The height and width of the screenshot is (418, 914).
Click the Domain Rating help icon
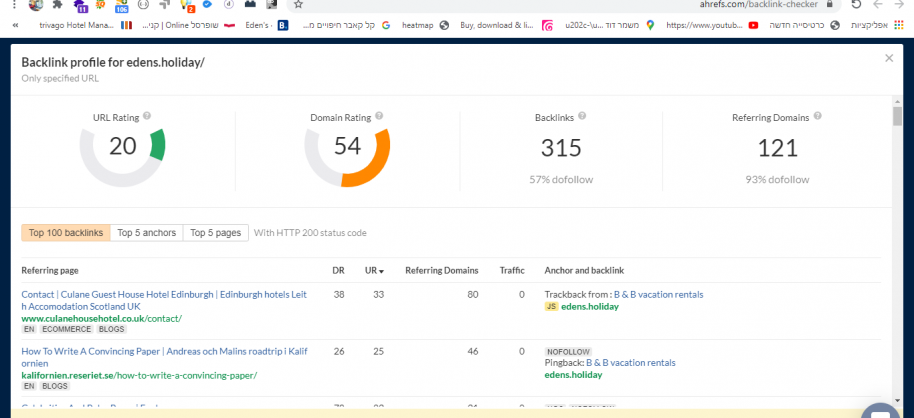[379, 116]
